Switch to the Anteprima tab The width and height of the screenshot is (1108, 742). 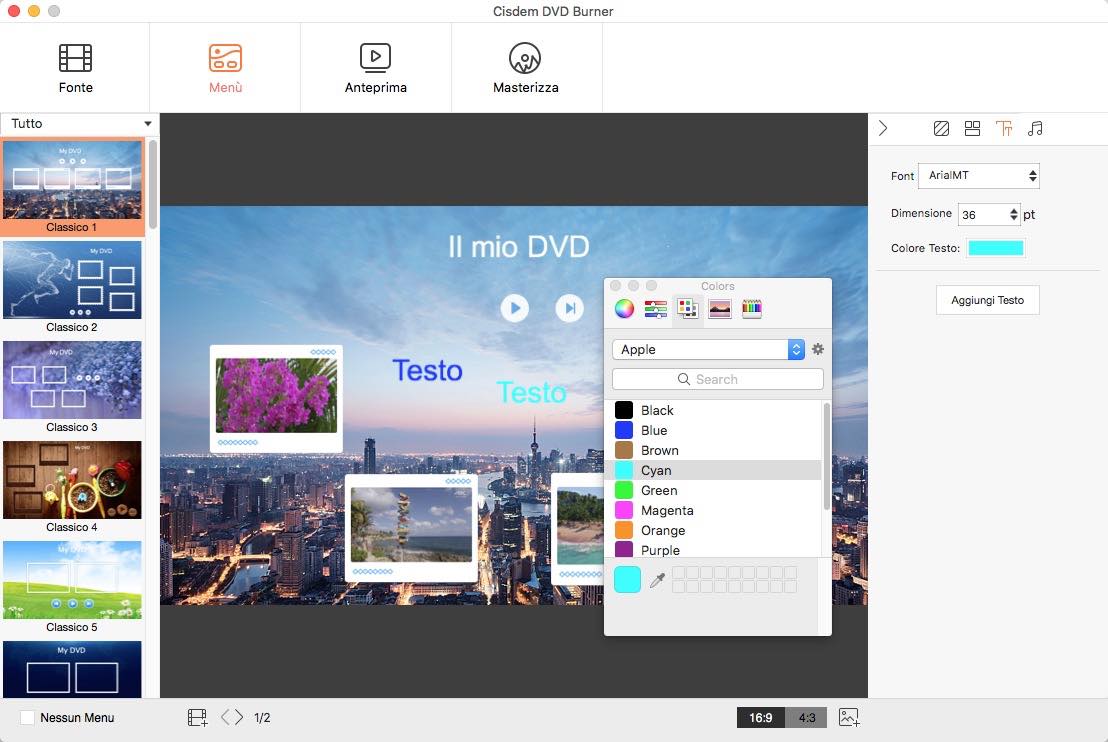pos(375,68)
